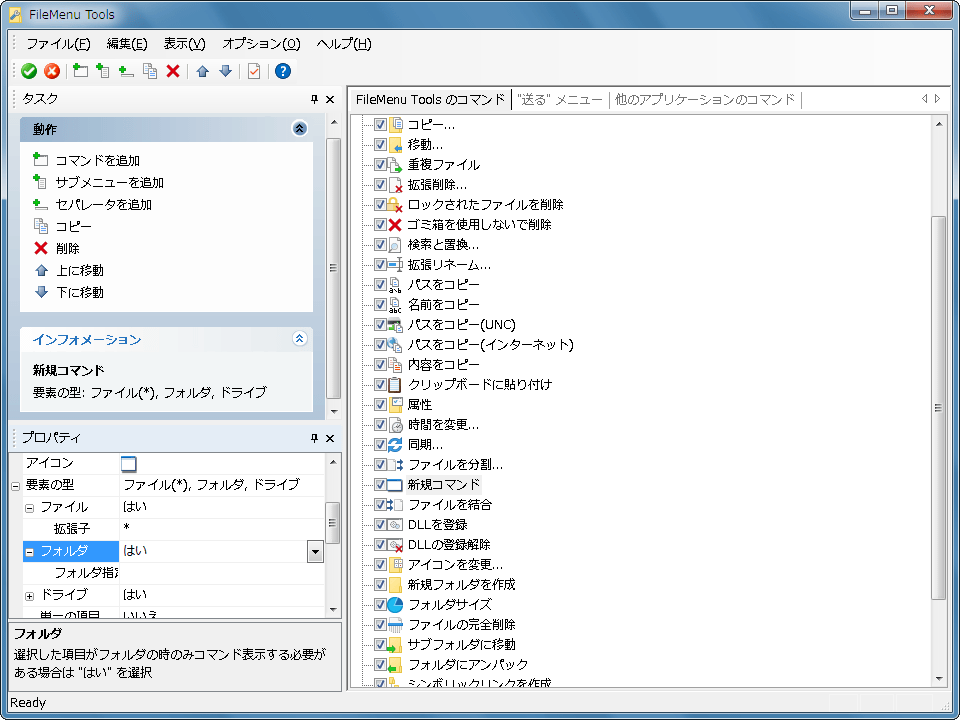
Task: Click the icon swatch in アイコン property
Action: [x=129, y=463]
